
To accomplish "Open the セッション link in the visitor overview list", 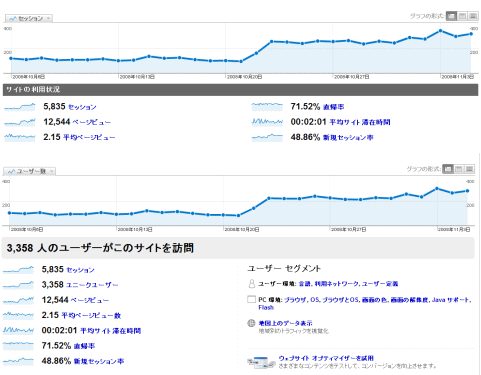I will [x=80, y=270].
